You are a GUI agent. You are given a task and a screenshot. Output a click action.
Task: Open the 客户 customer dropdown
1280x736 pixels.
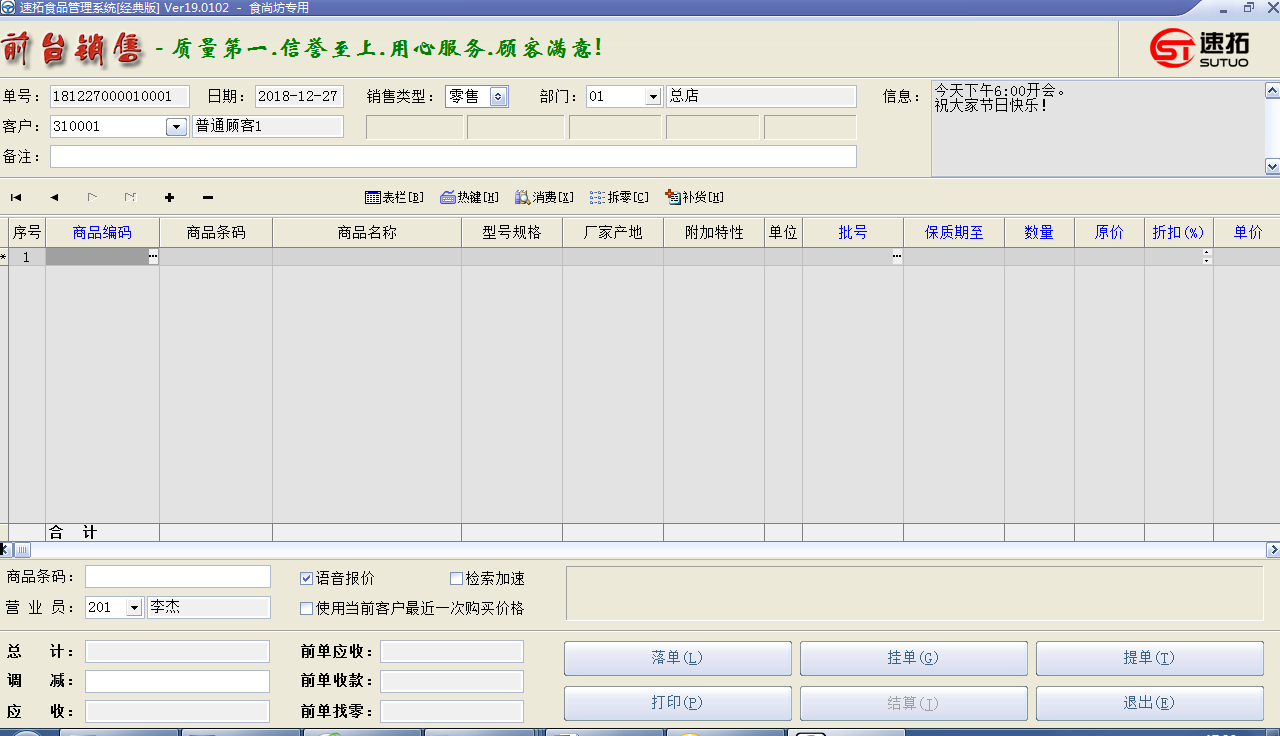click(177, 126)
